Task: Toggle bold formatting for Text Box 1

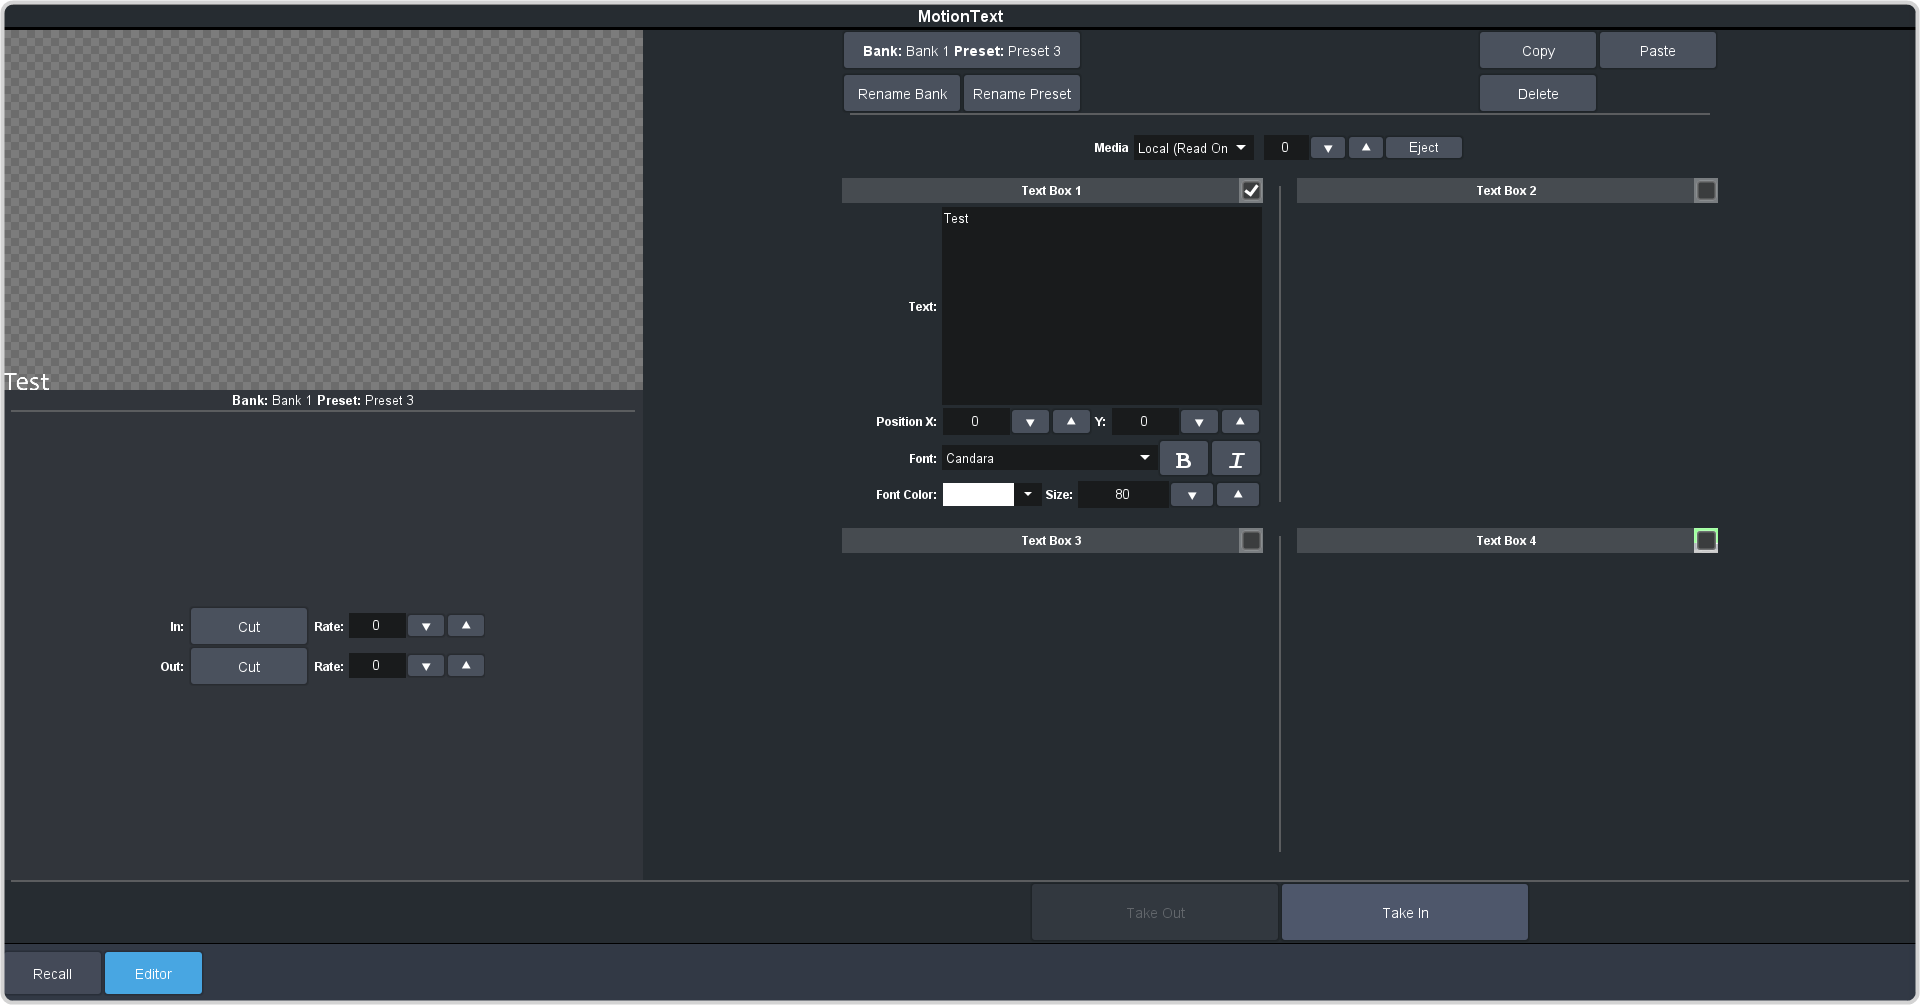Action: 1183,460
